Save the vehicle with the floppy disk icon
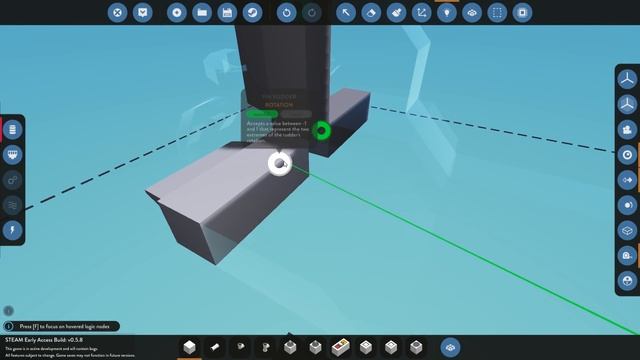 227,13
